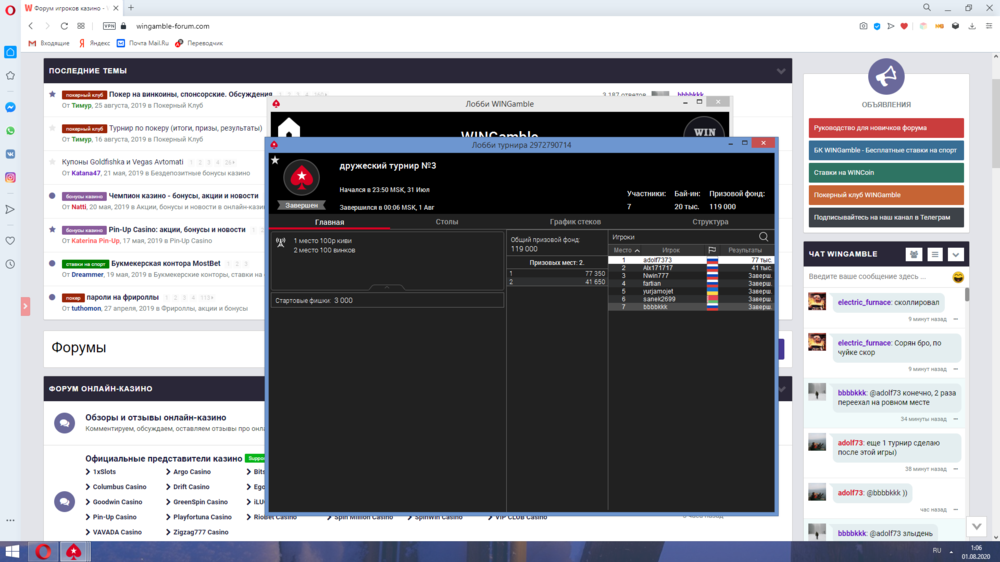Open the График стеков tab
The height and width of the screenshot is (562, 1000).
(575, 222)
